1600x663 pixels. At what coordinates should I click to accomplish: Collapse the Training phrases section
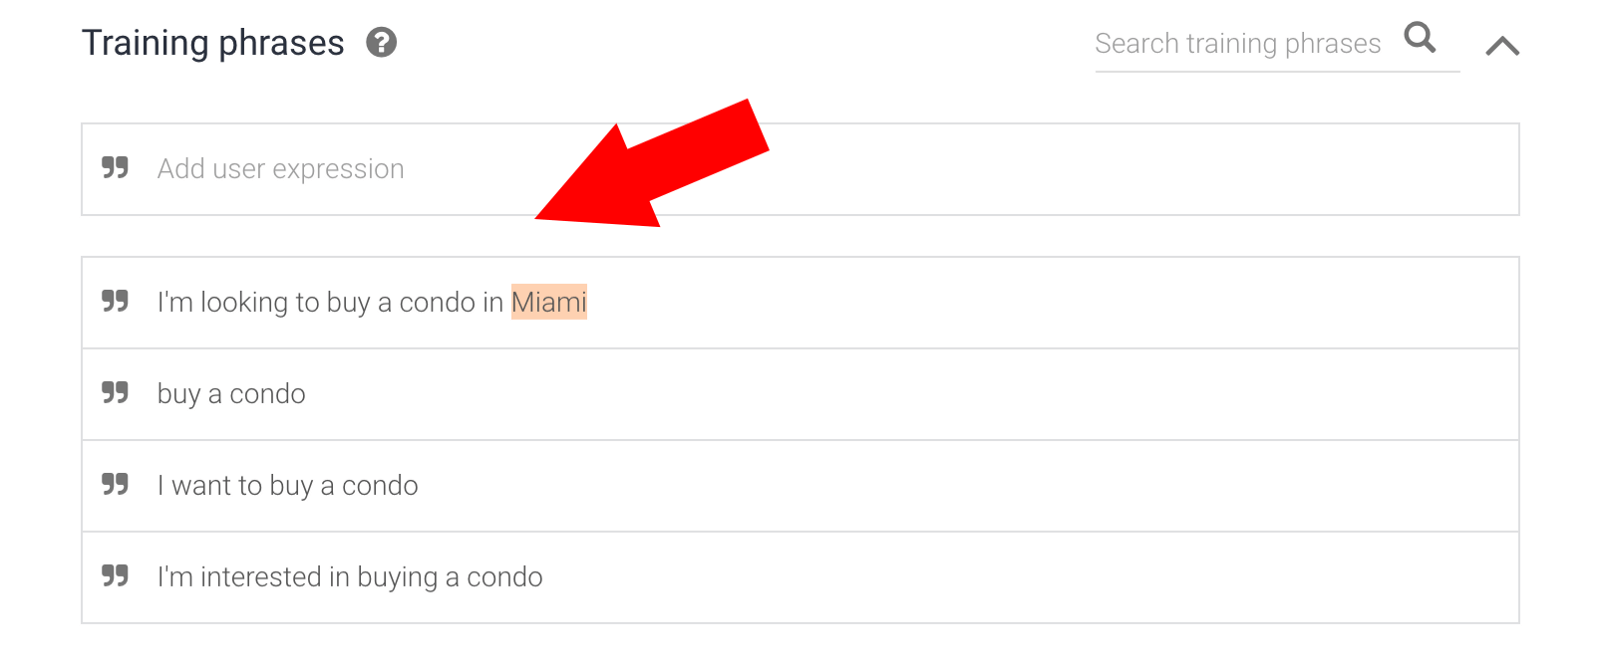1502,46
